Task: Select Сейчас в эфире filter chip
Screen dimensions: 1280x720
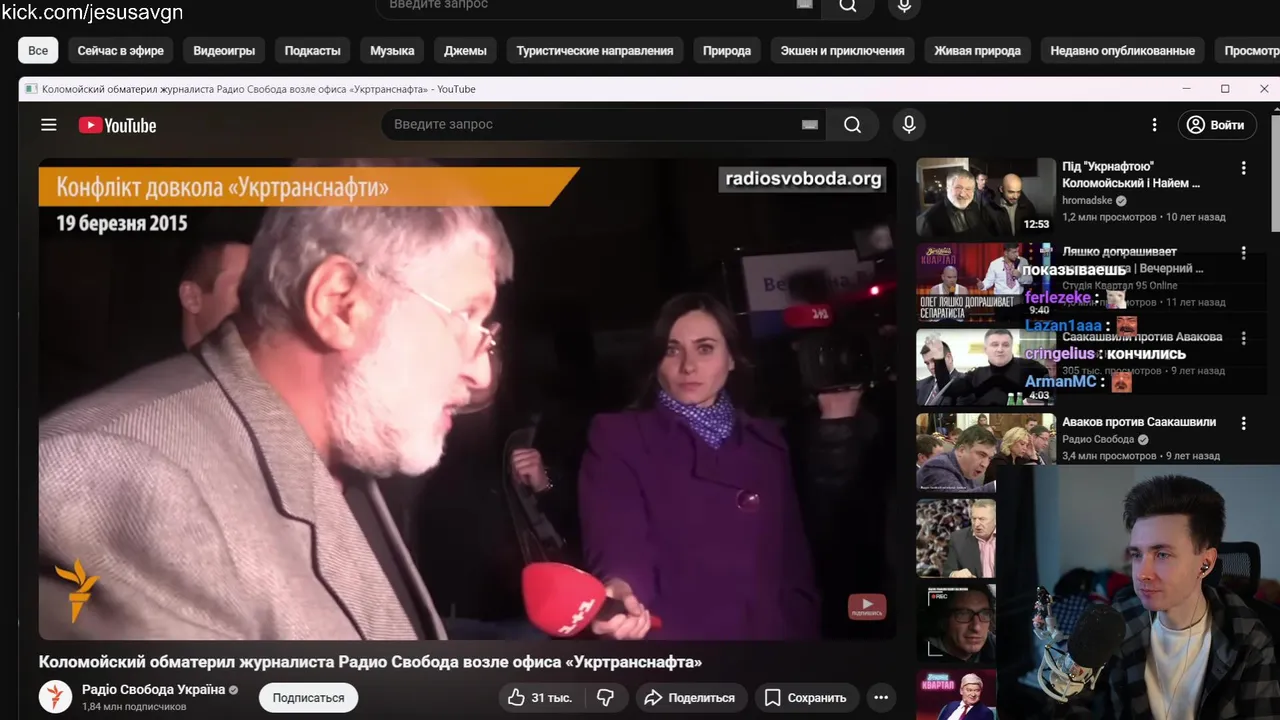Action: (x=120, y=50)
